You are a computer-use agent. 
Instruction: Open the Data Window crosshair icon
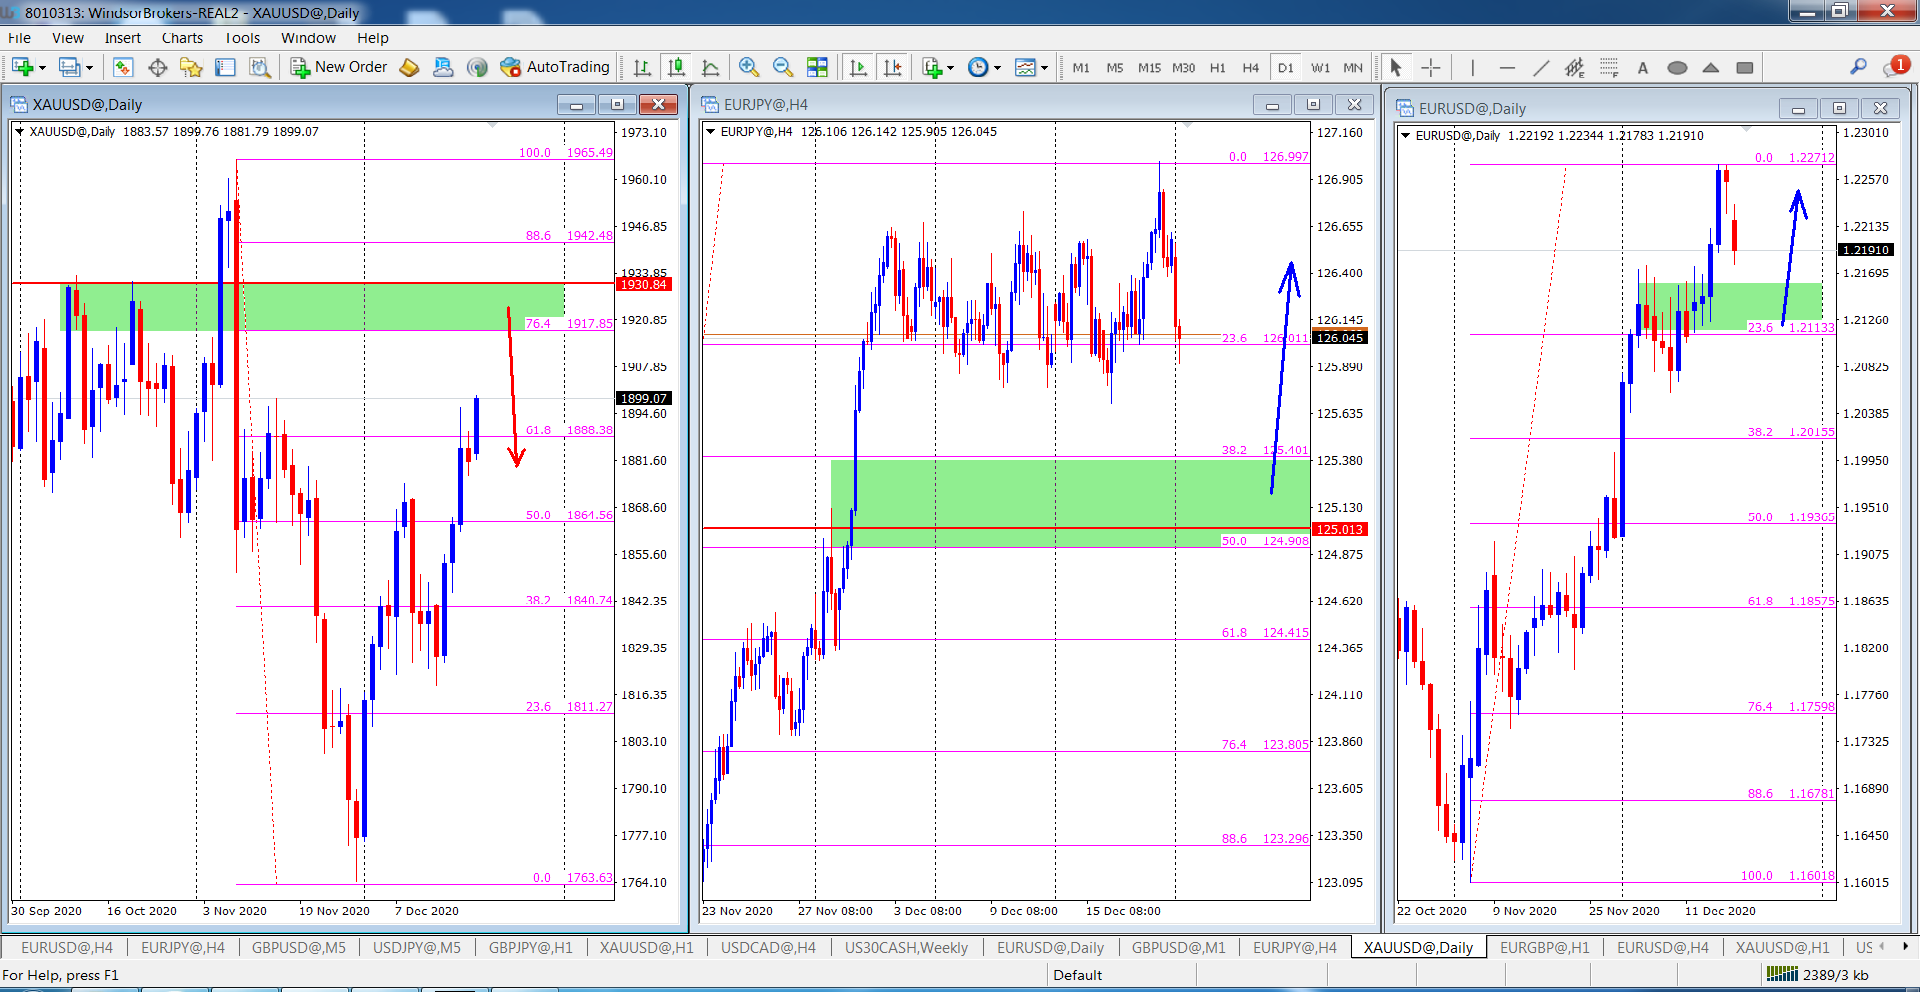(x=157, y=67)
